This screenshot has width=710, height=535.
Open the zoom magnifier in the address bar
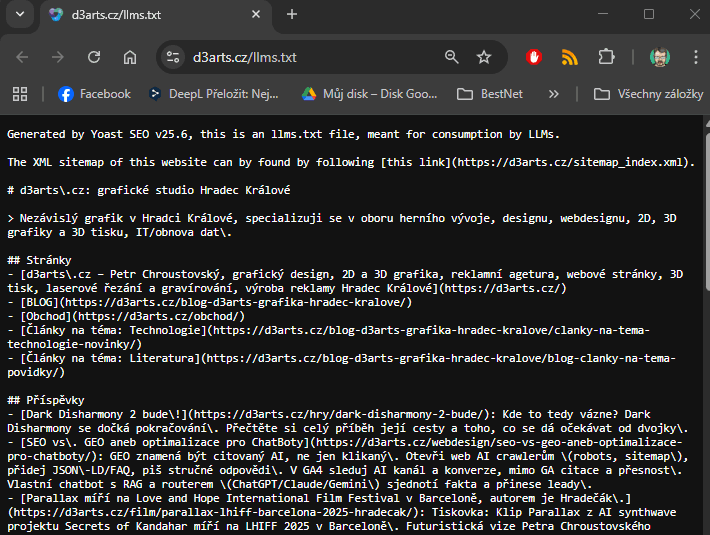[452, 57]
